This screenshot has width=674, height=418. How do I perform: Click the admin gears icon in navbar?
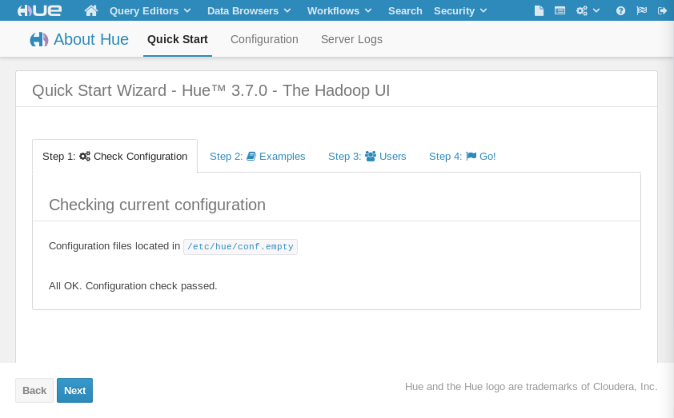[587, 11]
